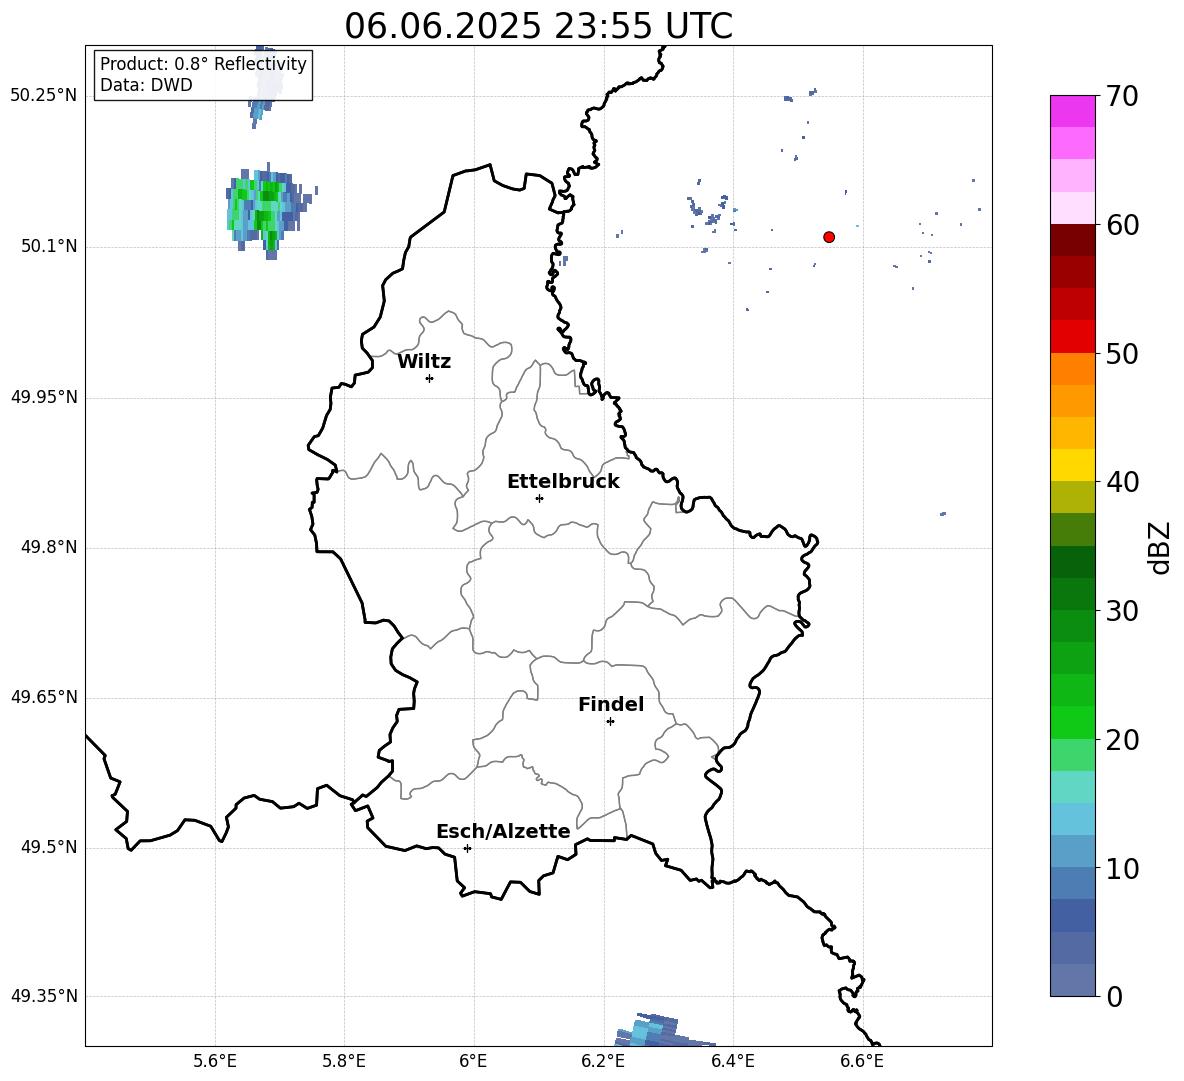Click the red dot radar marker
Viewport: 1184px width, 1081px height.
coord(828,237)
